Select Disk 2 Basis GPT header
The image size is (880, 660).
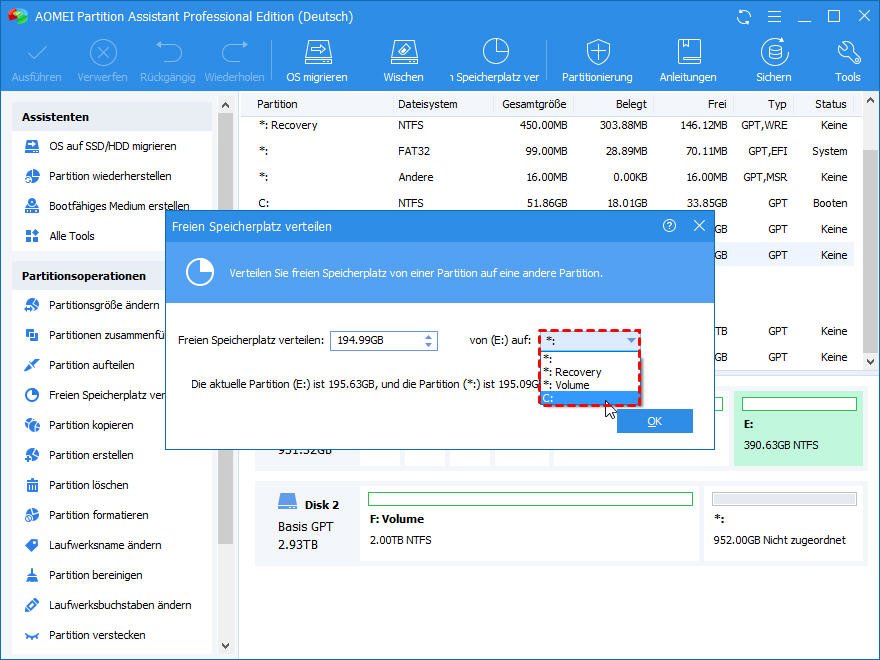(x=308, y=523)
